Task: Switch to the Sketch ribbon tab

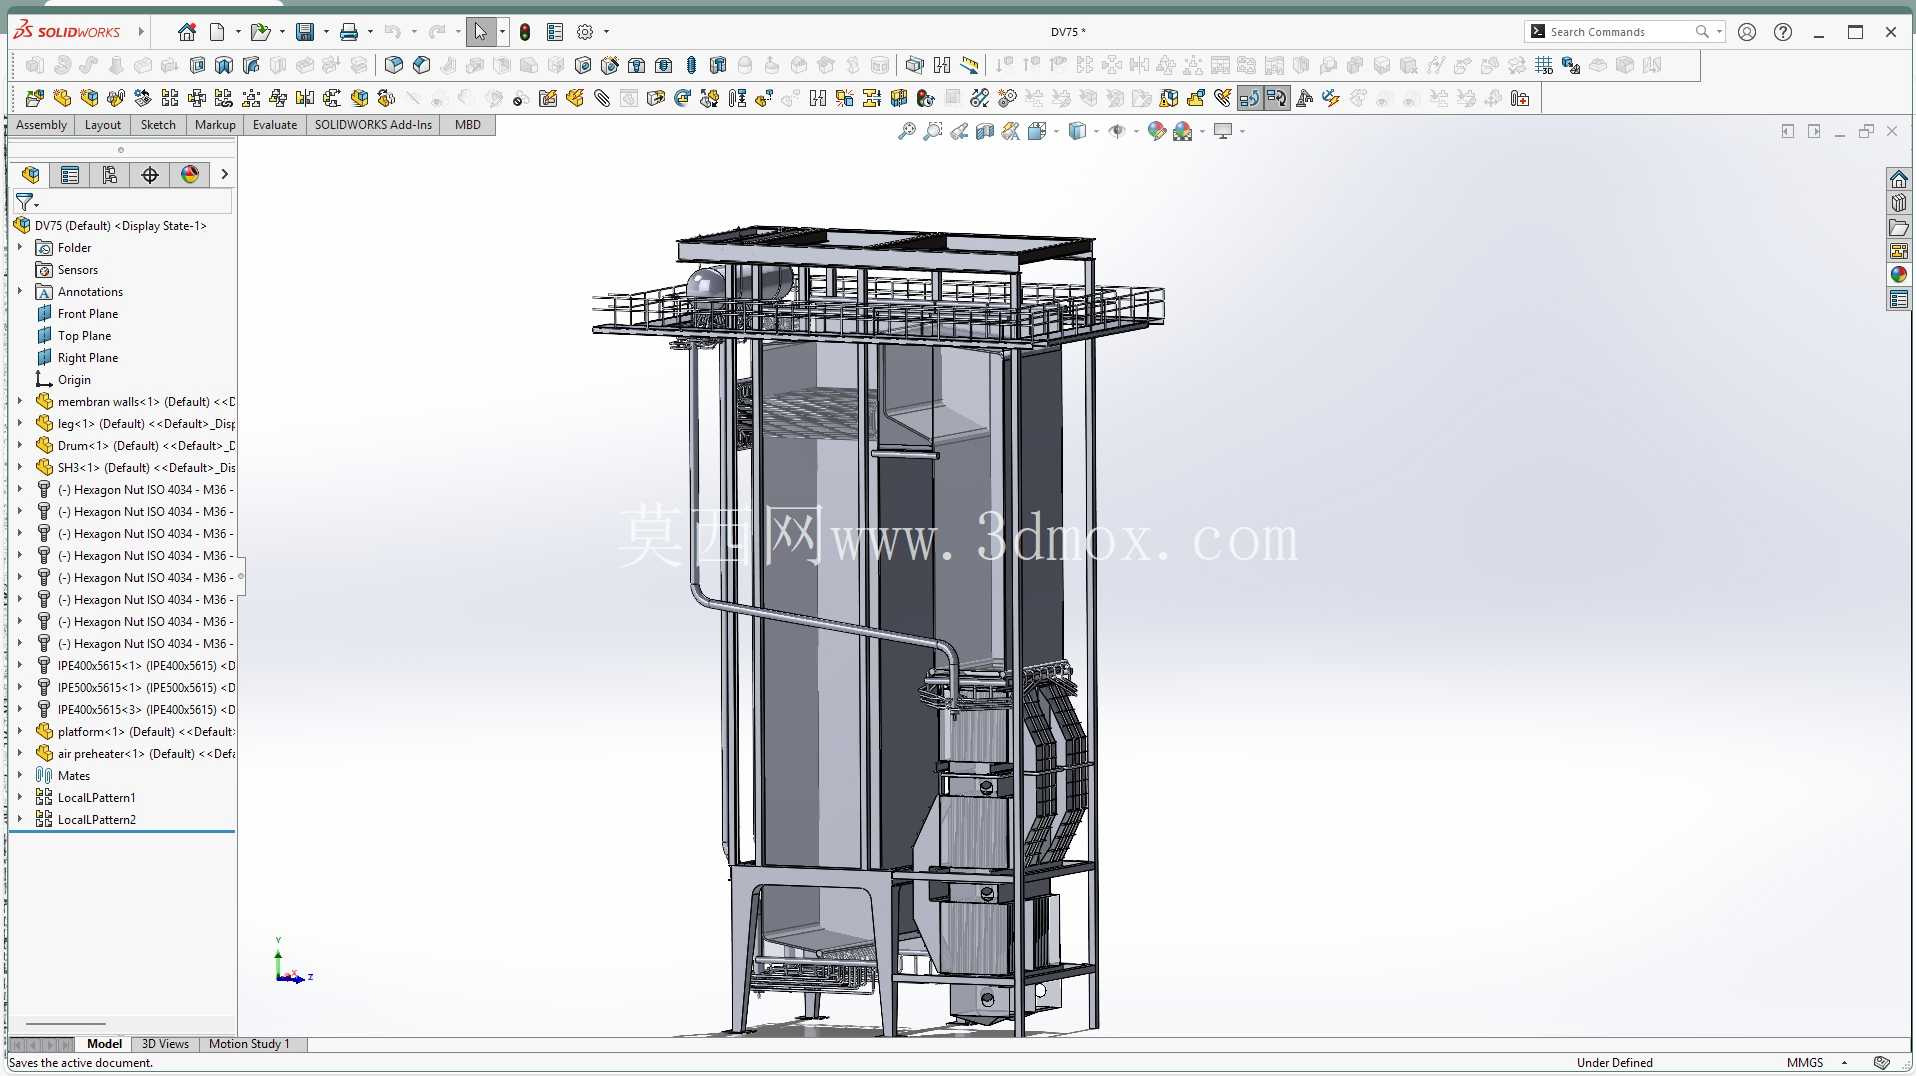Action: 158,125
